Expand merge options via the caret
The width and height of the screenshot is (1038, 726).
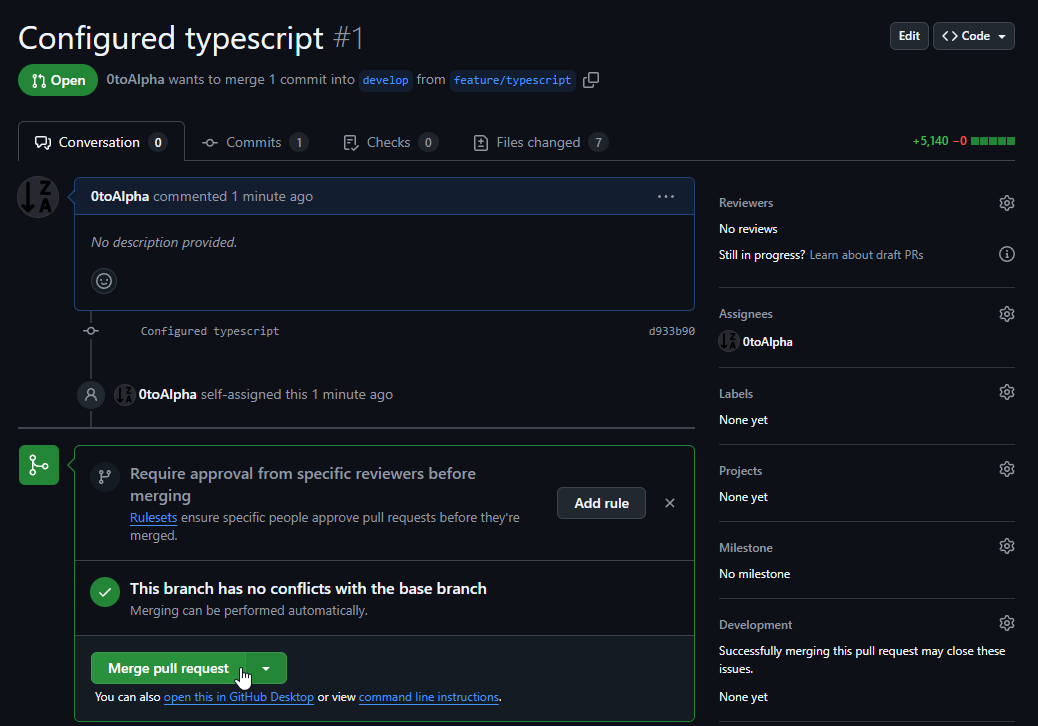coord(266,667)
